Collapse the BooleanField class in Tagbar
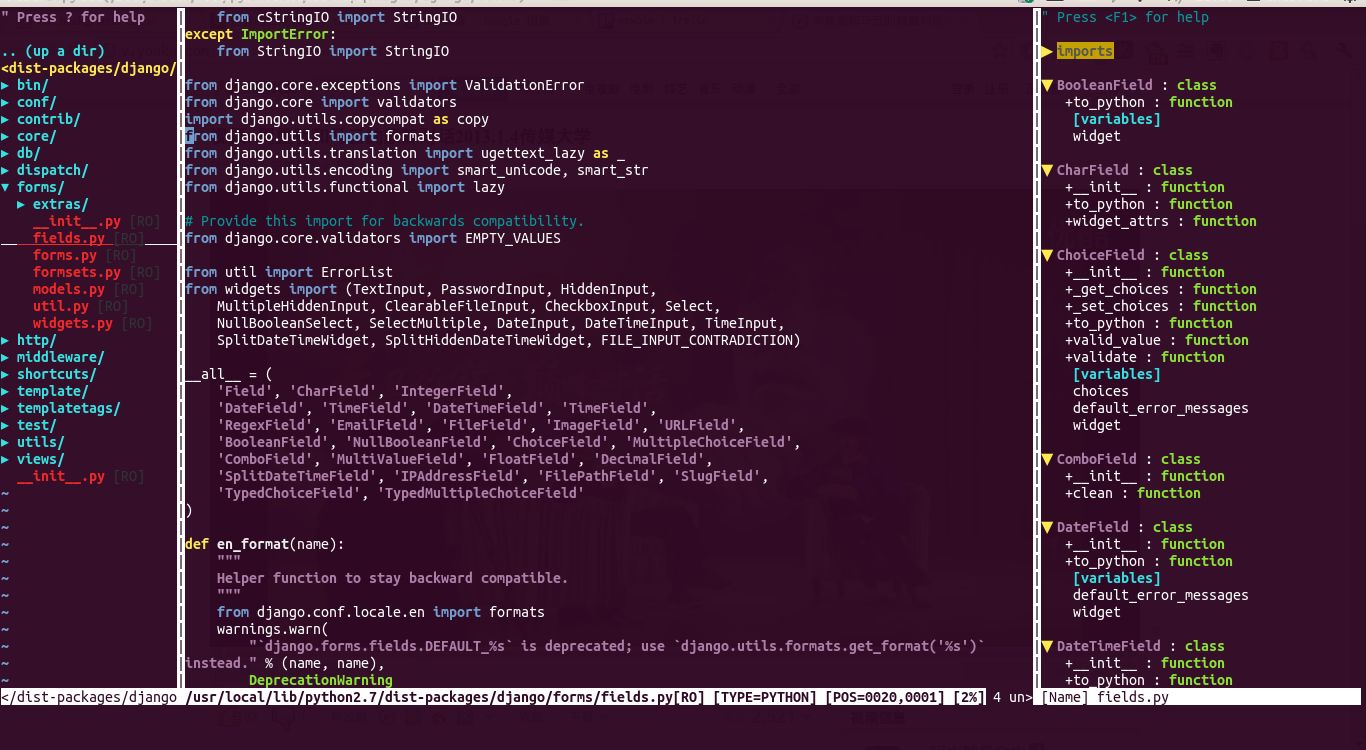1366x750 pixels. tap(1047, 86)
